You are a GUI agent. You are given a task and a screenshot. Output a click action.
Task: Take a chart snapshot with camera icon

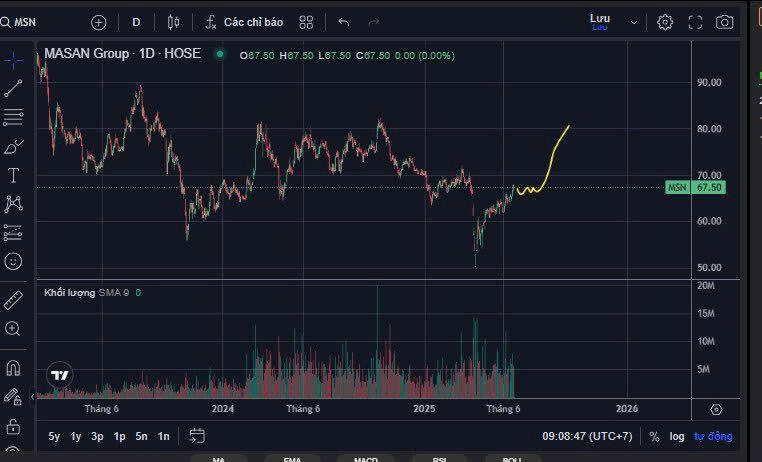pos(725,22)
